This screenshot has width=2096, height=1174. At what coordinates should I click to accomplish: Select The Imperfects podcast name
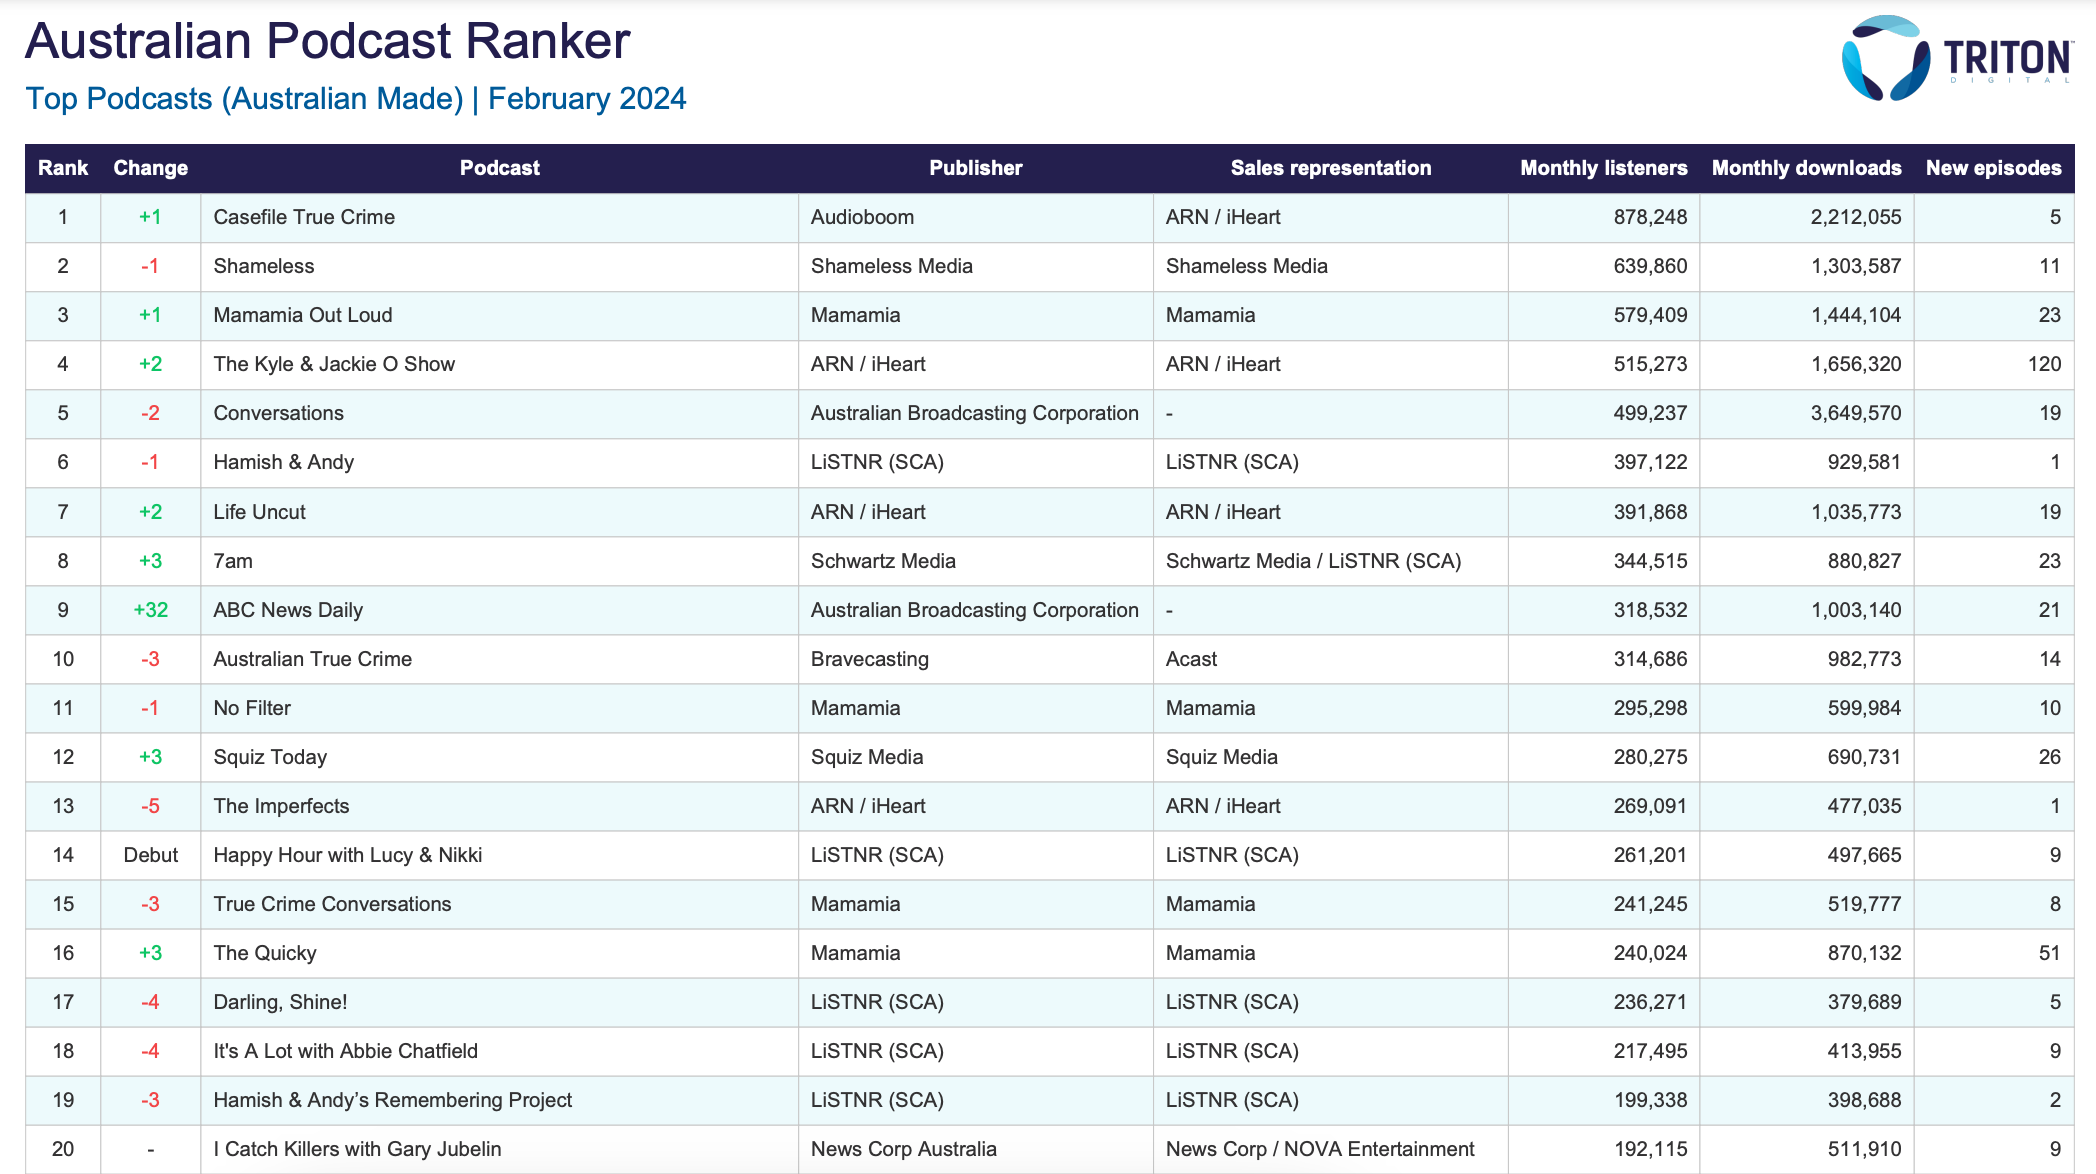281,806
